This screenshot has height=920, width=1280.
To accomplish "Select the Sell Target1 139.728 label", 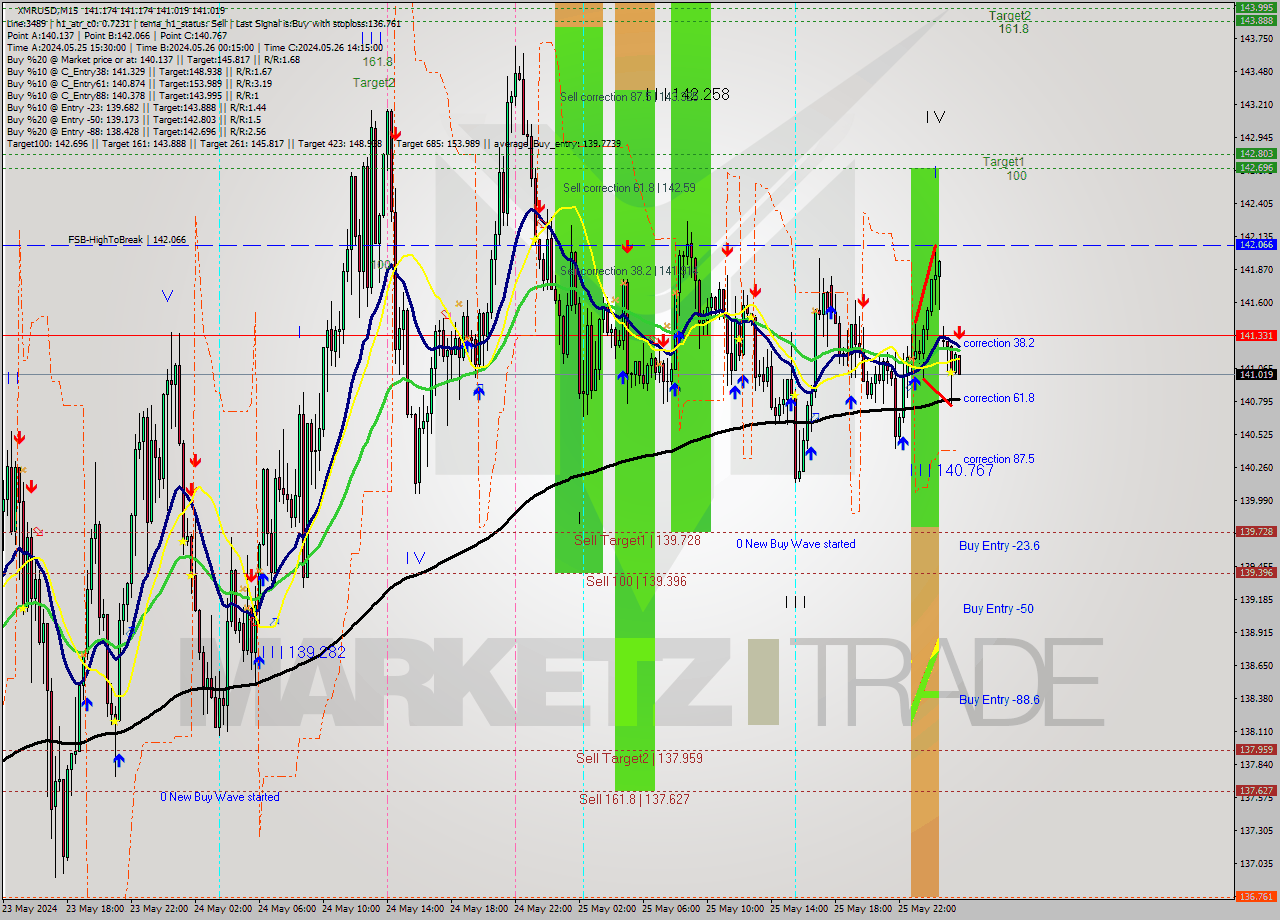I will click(637, 540).
